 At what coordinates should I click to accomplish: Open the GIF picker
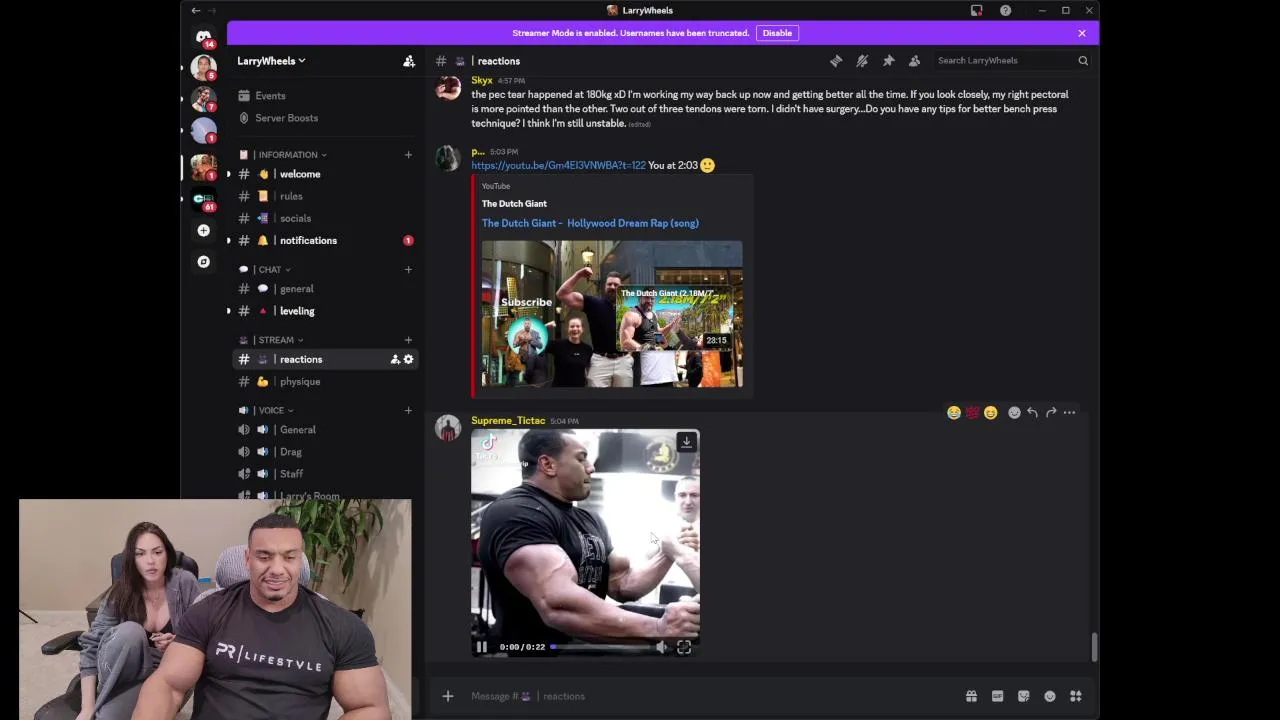[997, 696]
